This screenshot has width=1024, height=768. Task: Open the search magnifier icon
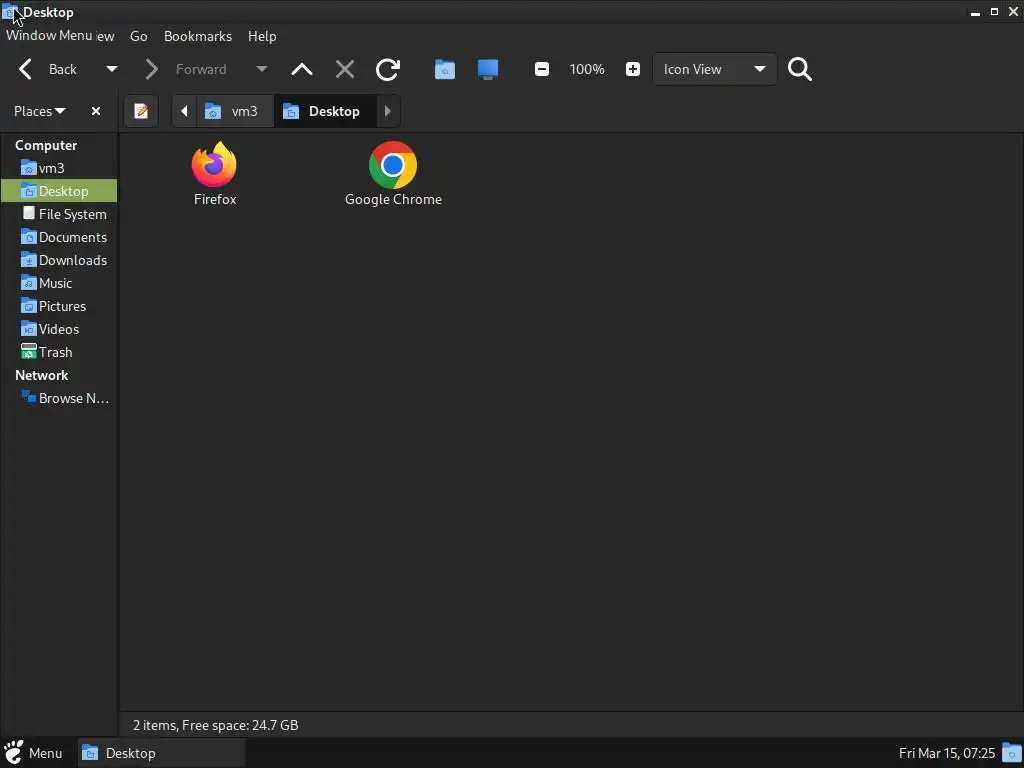799,69
